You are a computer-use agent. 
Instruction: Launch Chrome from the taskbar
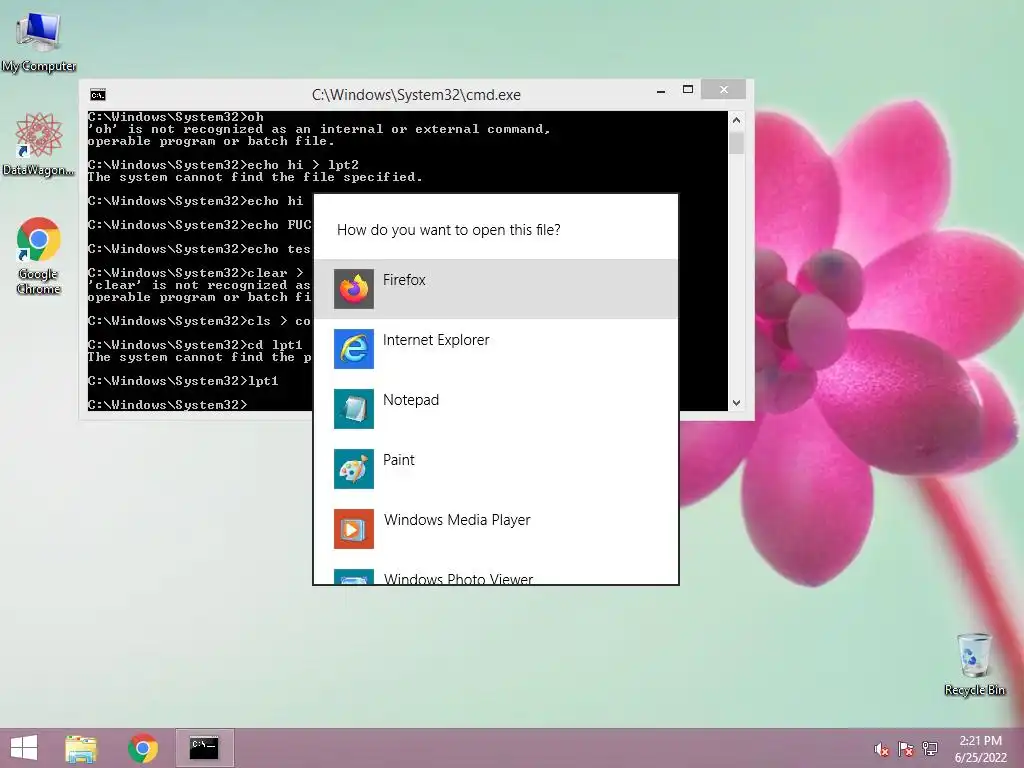(143, 748)
